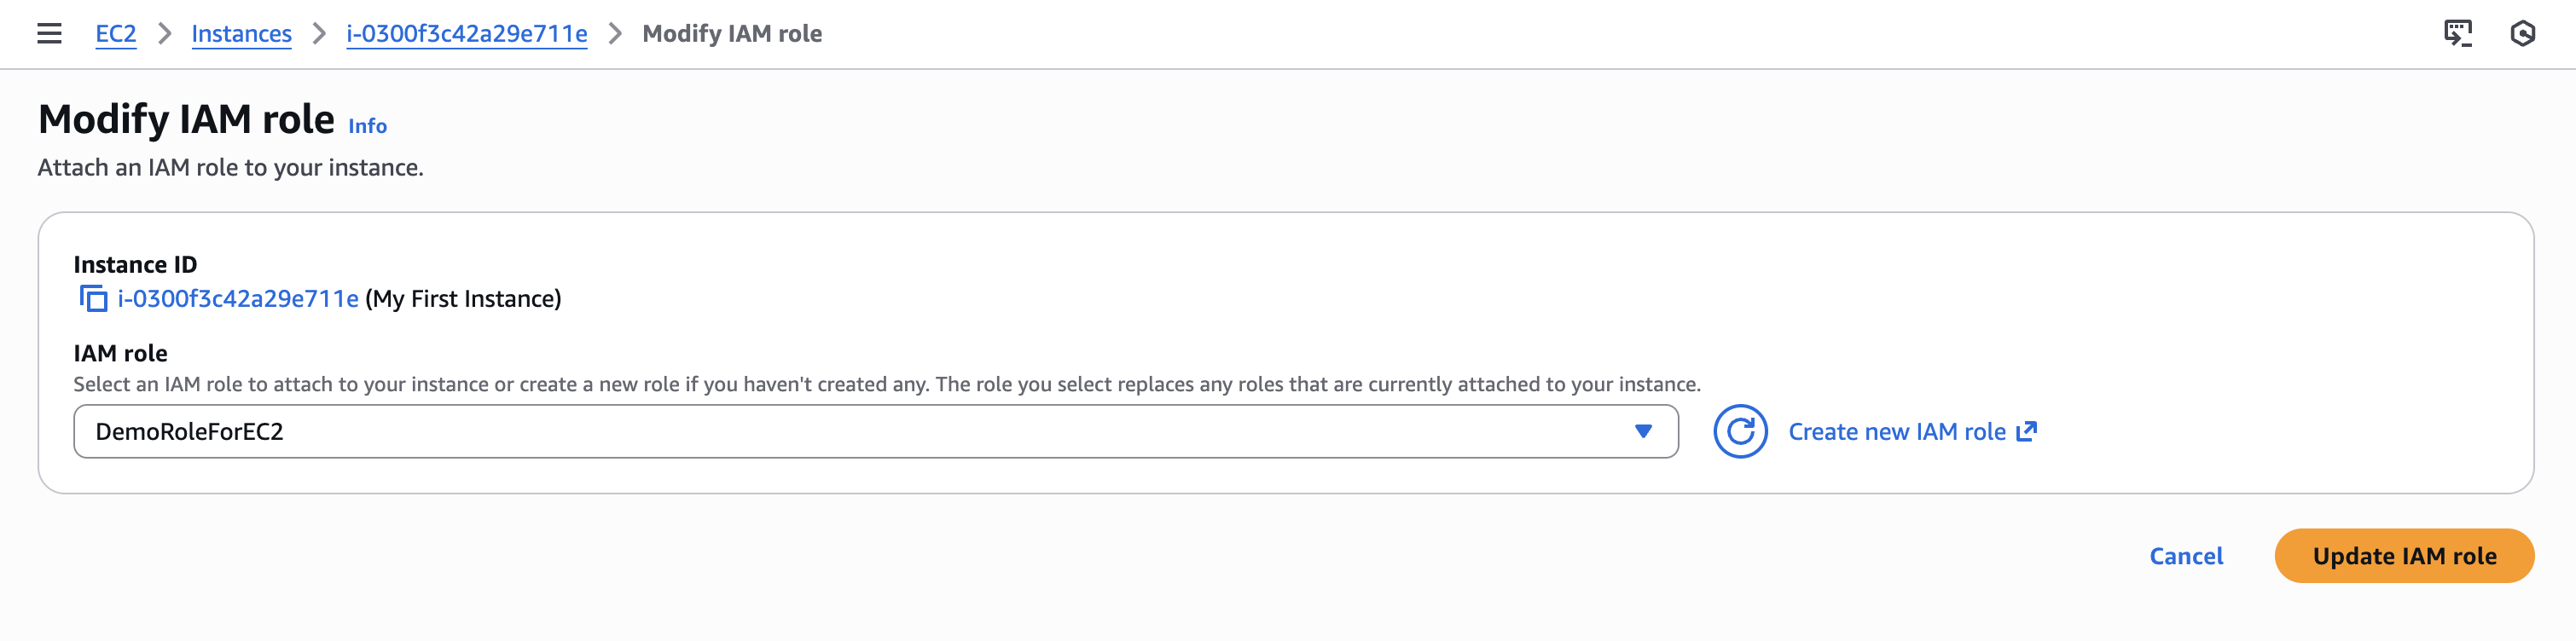Cancel the IAM role modification

(2185, 556)
